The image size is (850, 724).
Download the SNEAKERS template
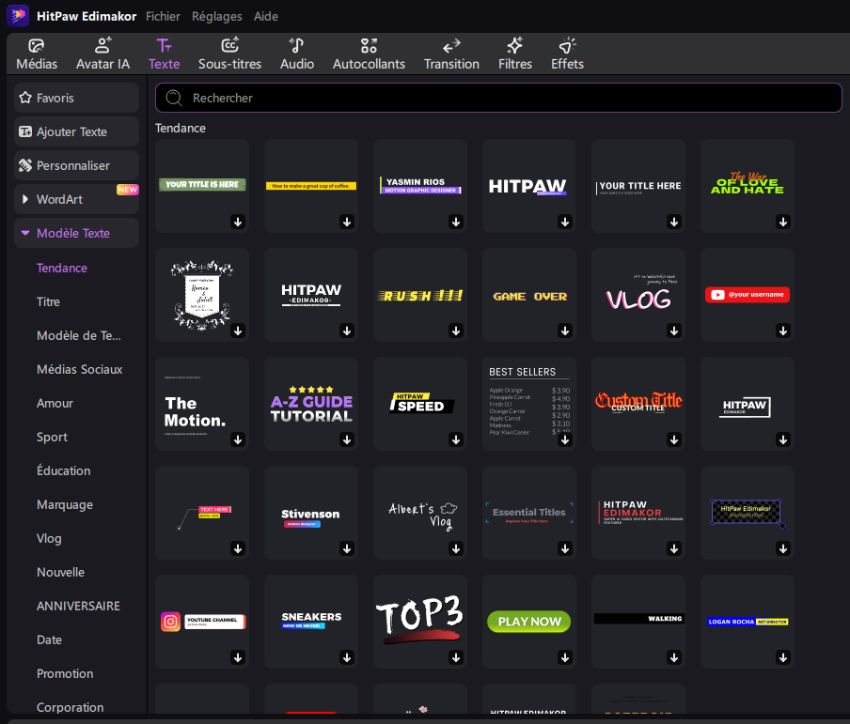click(347, 658)
